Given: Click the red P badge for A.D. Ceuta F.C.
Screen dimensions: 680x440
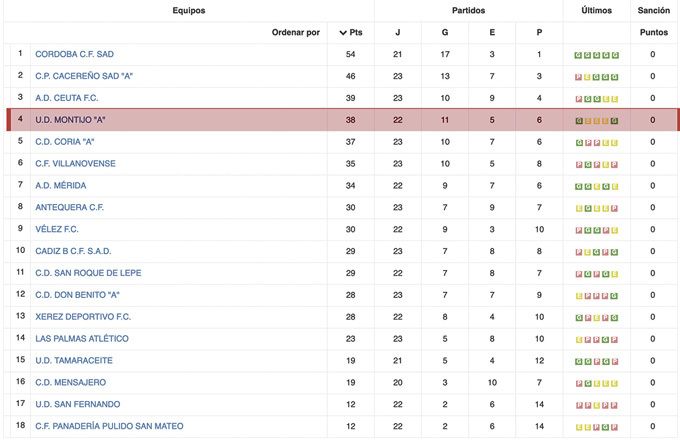Looking at the screenshot, I should (x=578, y=98).
